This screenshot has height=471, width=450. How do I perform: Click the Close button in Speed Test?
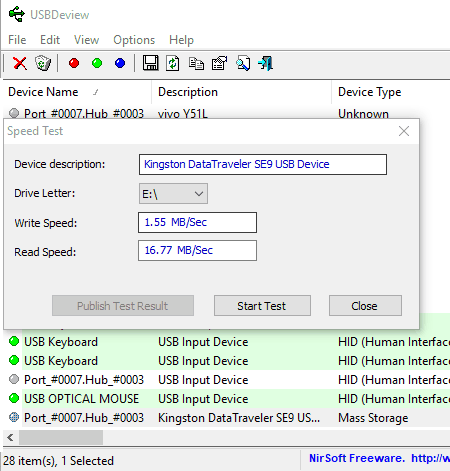[x=365, y=305]
